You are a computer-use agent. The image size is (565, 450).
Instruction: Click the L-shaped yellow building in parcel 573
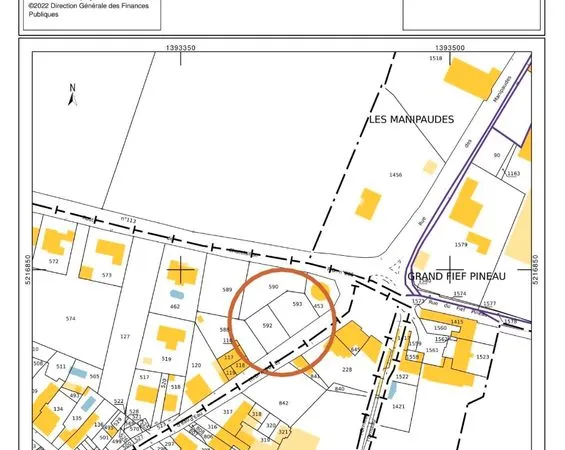click(111, 251)
